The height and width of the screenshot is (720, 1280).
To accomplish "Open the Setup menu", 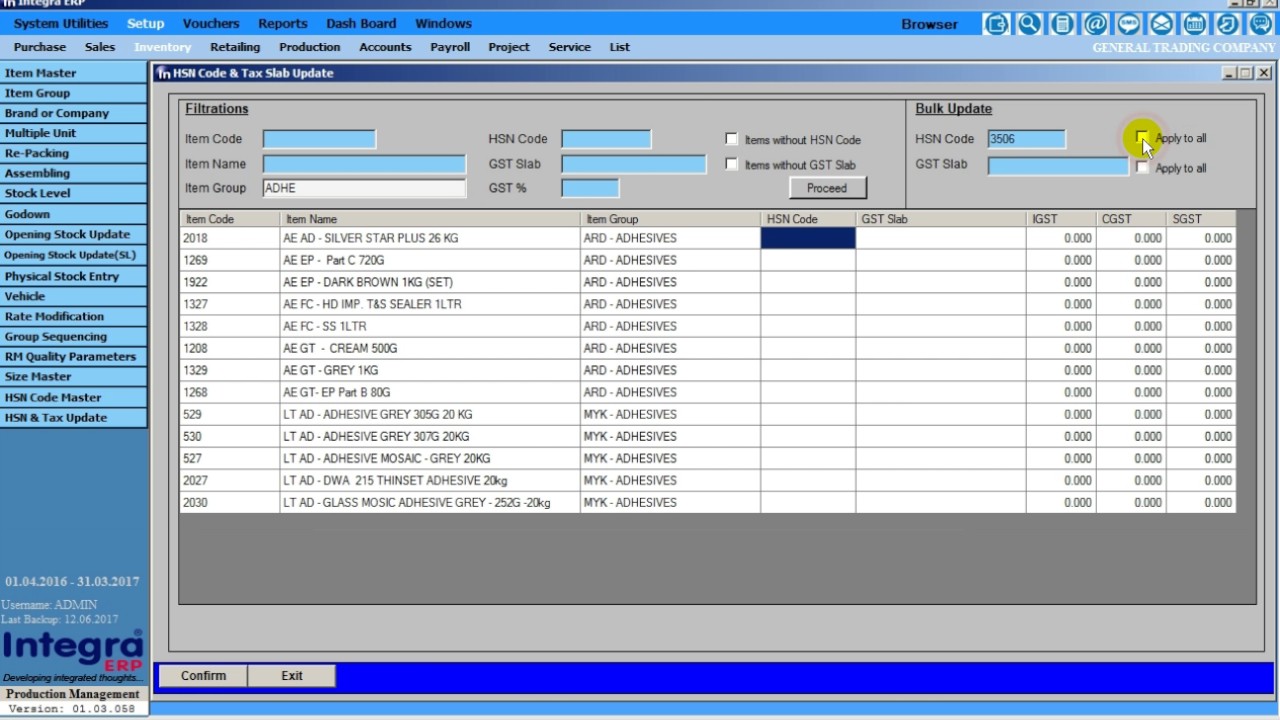I will click(x=145, y=23).
